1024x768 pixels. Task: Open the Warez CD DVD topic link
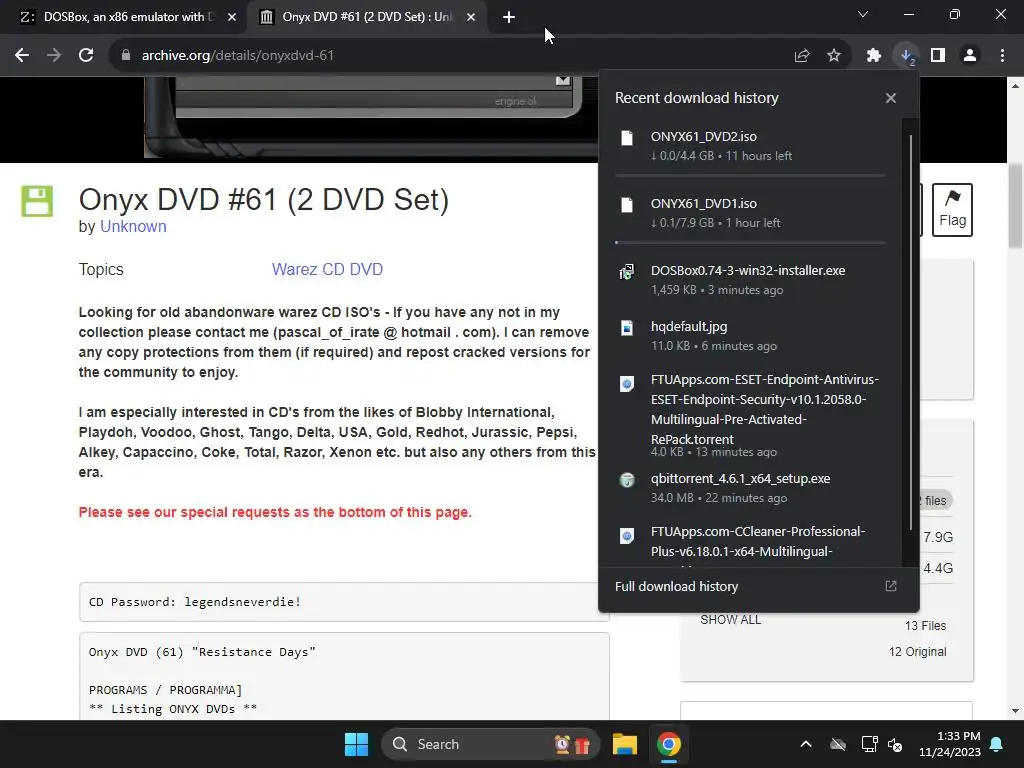tap(327, 269)
